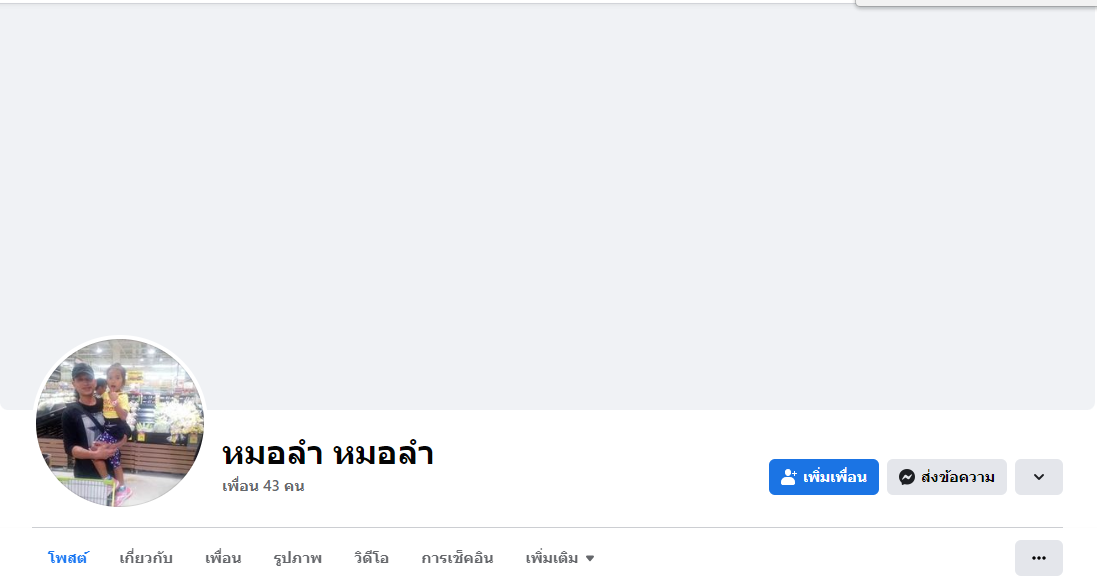1097x582 pixels.
Task: Click the small triangle arrow after เพิ่มเติม
Action: click(x=590, y=558)
